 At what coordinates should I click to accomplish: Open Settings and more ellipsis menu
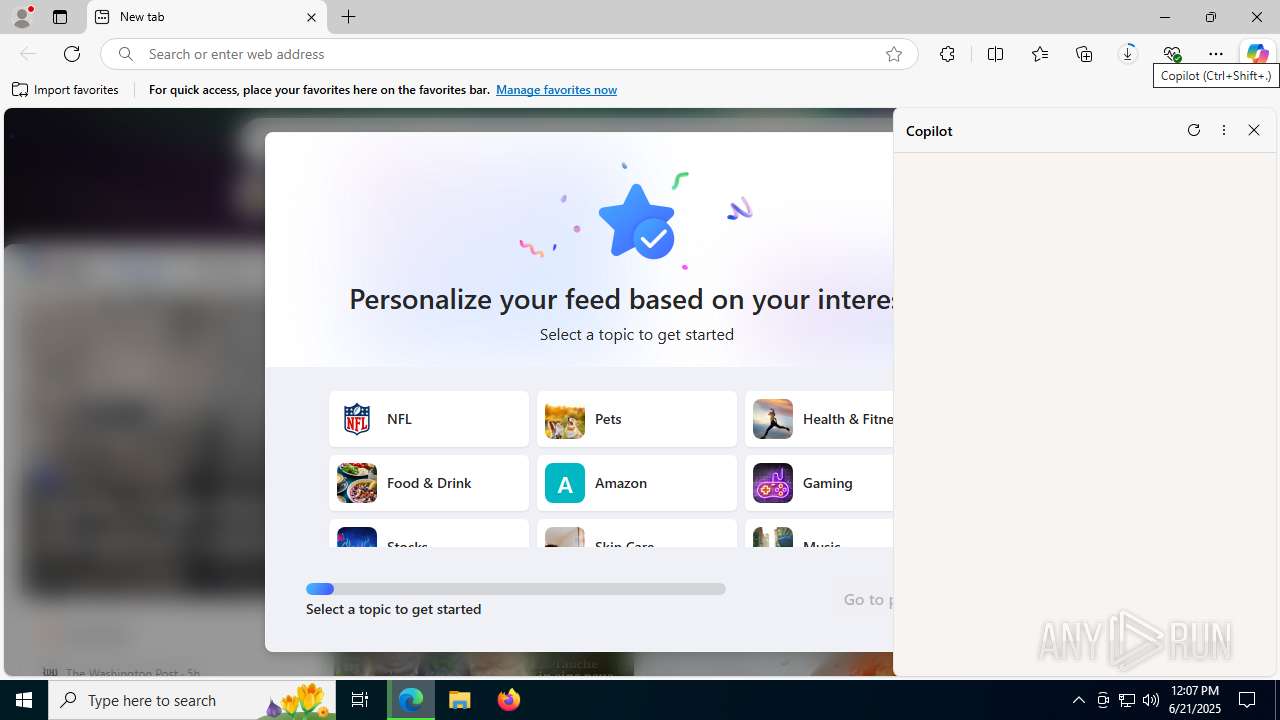click(x=1216, y=54)
